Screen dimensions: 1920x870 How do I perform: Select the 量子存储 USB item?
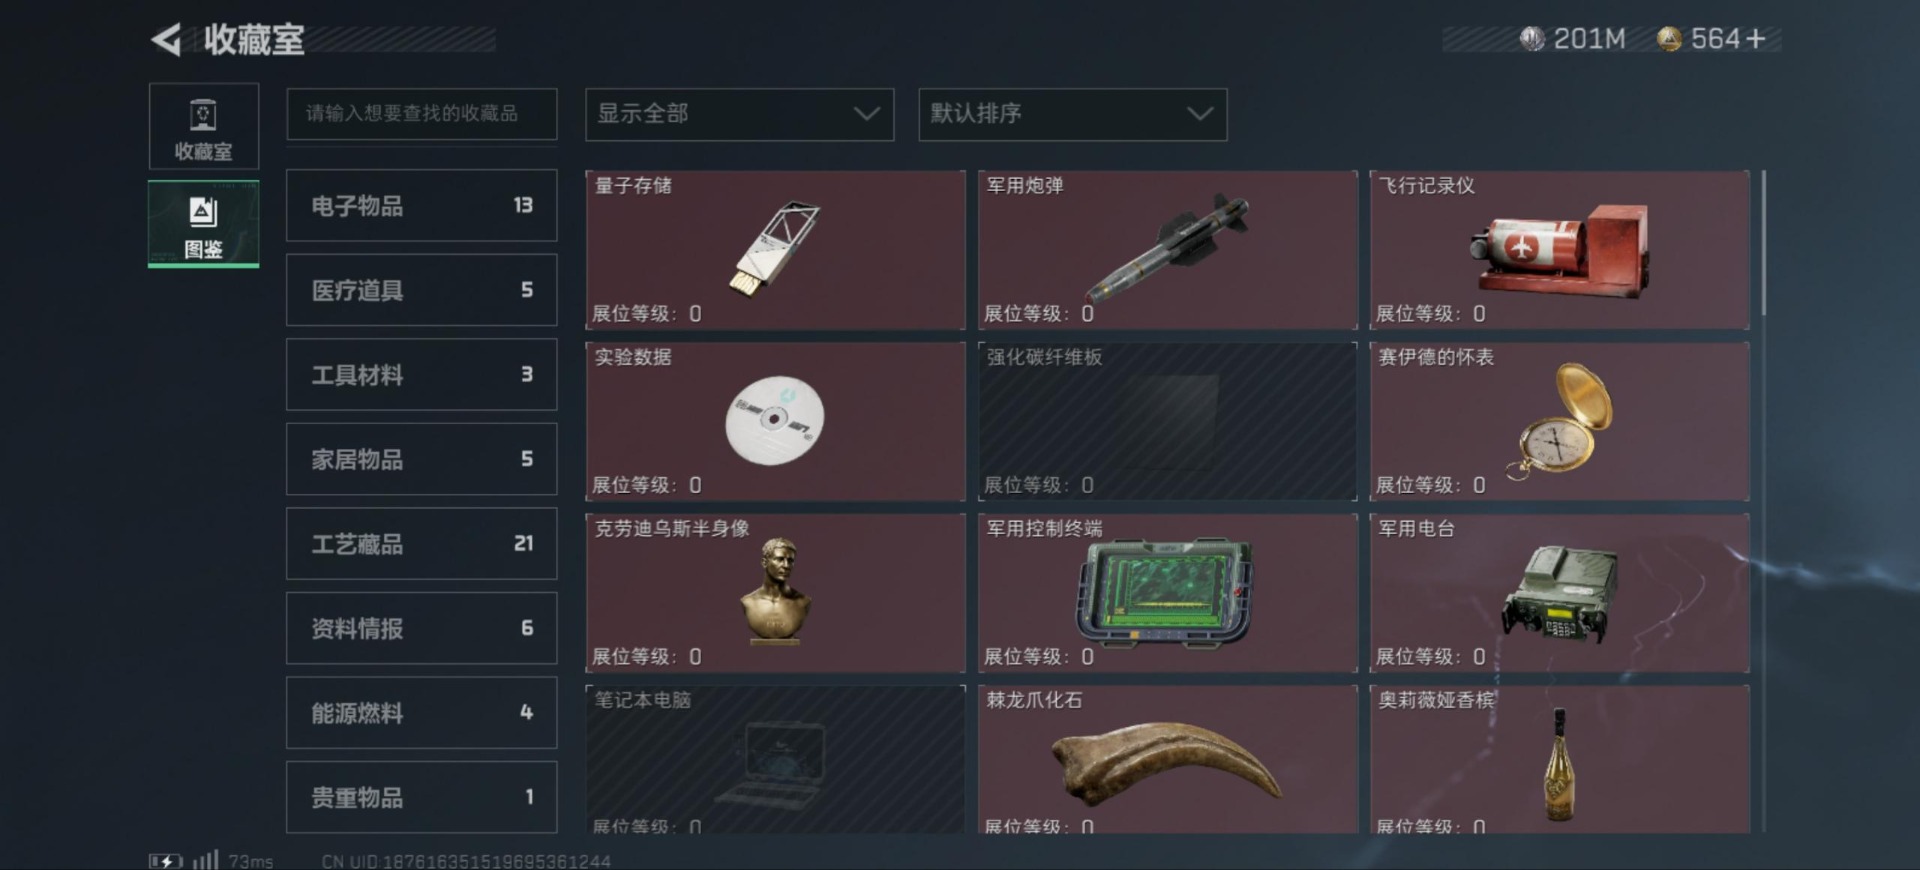coord(775,250)
